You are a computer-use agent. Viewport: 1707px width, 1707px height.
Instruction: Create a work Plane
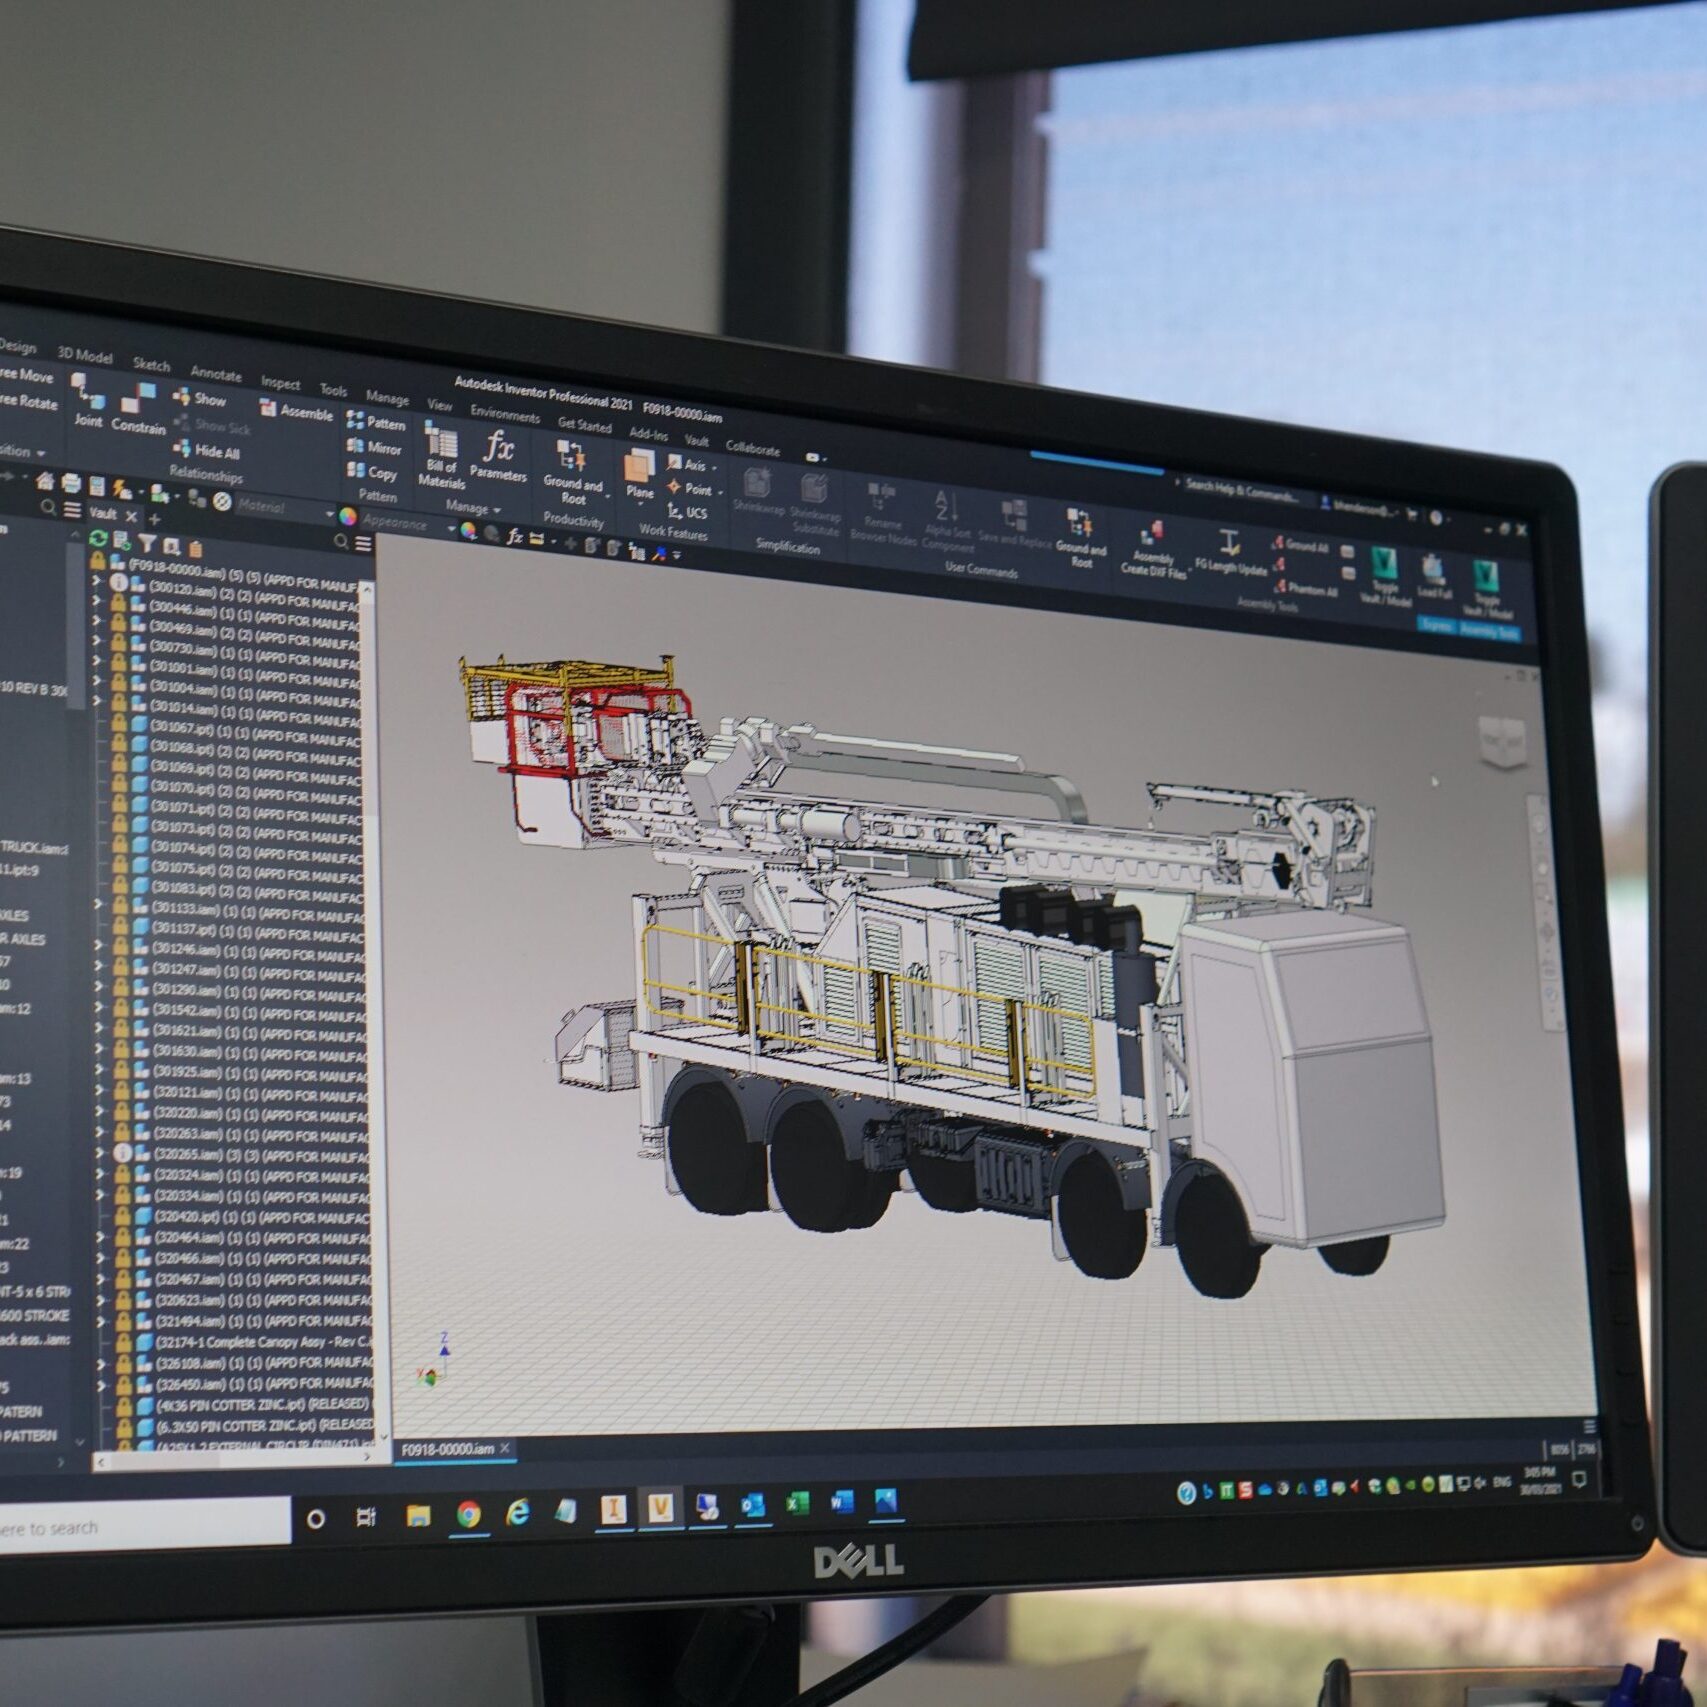click(639, 475)
